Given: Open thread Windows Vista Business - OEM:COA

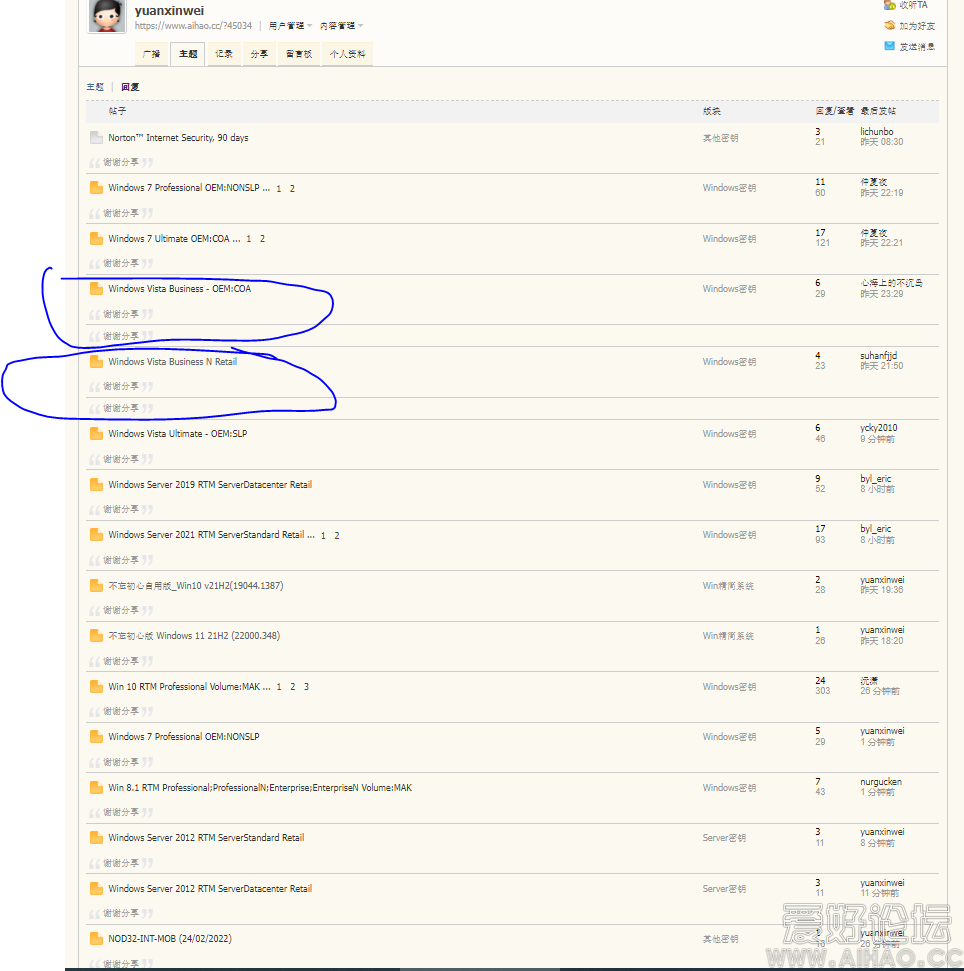Looking at the screenshot, I should point(179,289).
